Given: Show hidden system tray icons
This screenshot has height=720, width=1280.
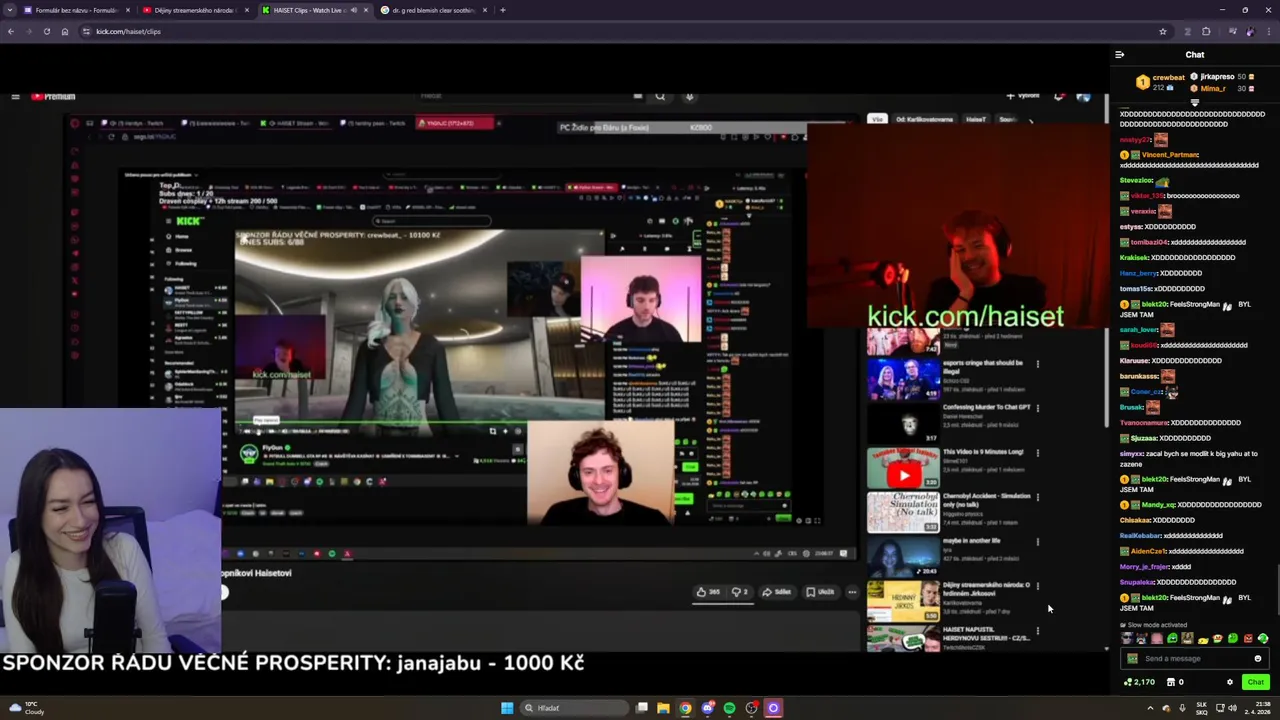Looking at the screenshot, I should (1150, 708).
